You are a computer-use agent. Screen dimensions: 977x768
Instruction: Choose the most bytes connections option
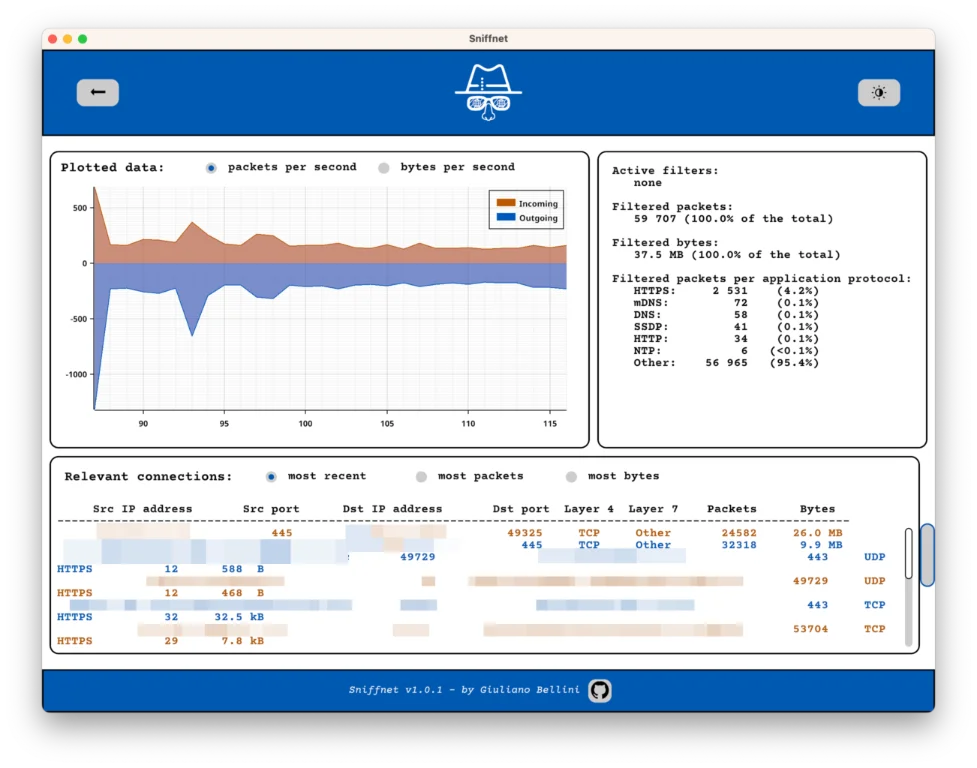[571, 477]
